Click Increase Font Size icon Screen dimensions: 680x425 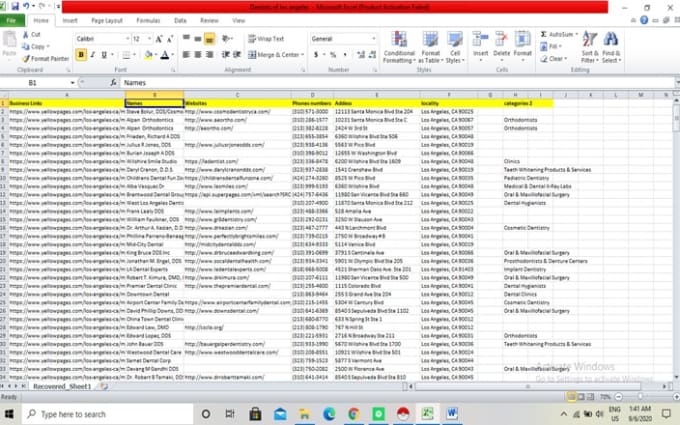(x=159, y=39)
